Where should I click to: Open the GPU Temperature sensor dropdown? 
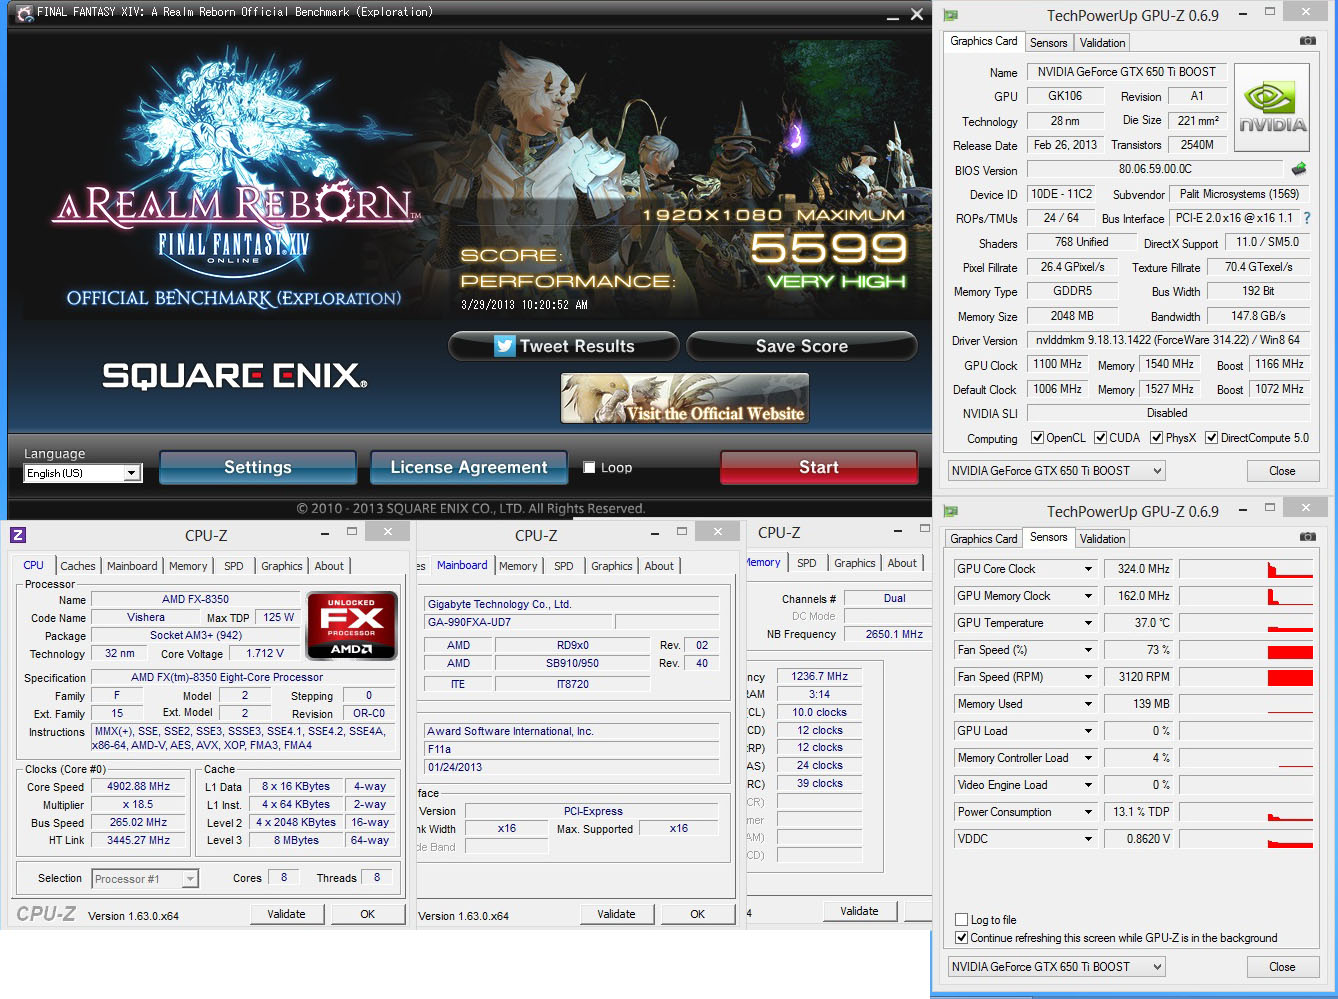coord(1089,623)
